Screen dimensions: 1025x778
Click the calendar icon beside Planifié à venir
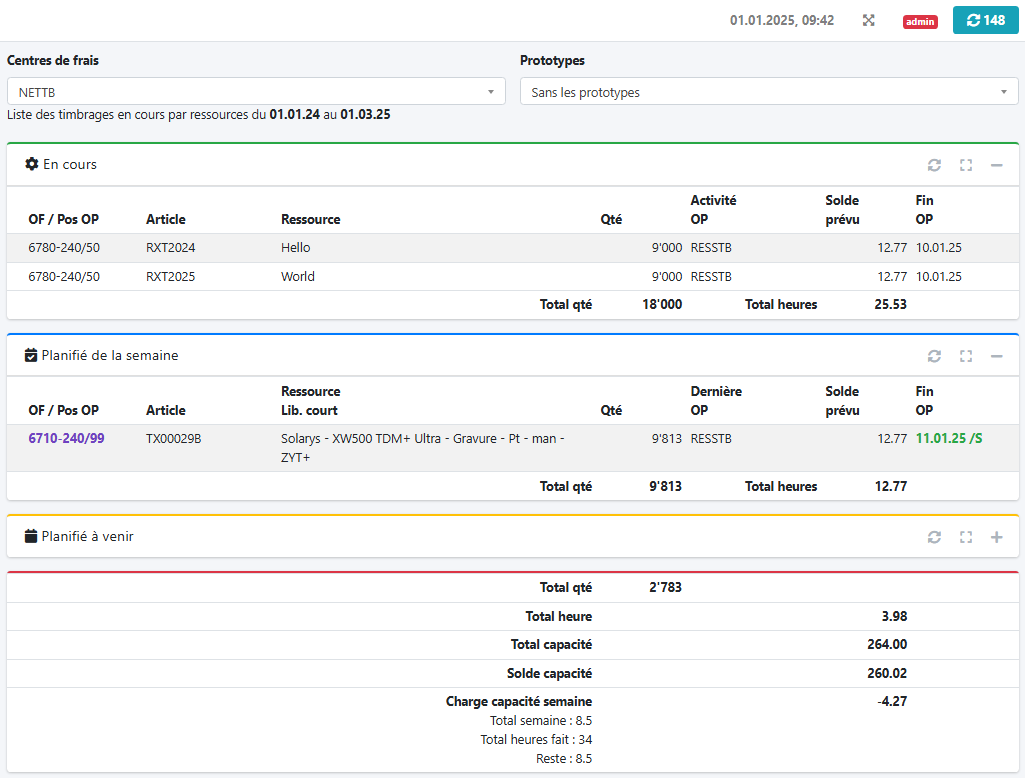pos(31,536)
